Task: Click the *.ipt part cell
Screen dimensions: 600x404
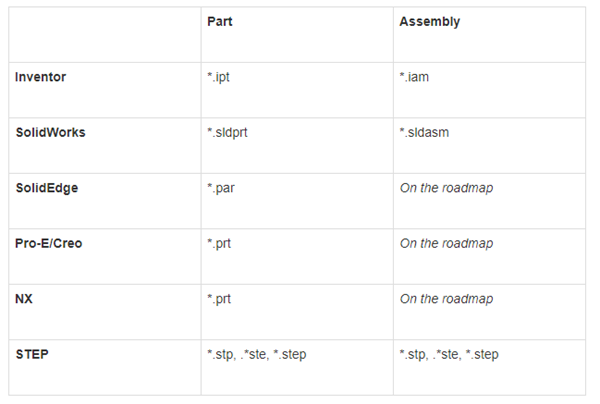Action: coord(217,77)
